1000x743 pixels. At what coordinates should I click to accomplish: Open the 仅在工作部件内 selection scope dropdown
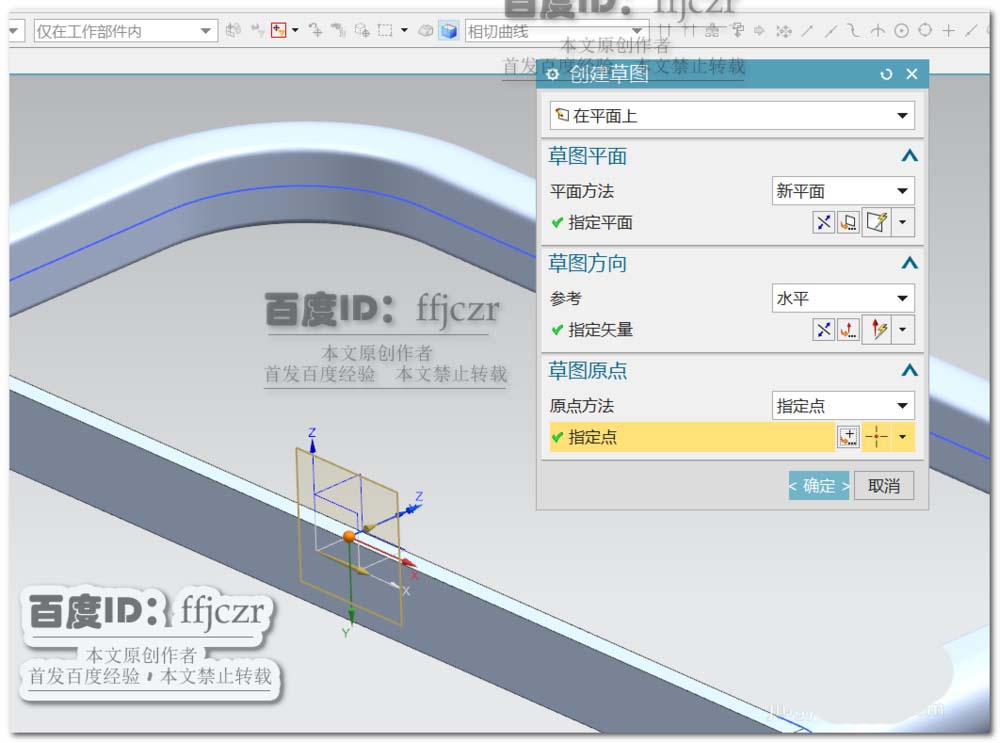tap(126, 31)
